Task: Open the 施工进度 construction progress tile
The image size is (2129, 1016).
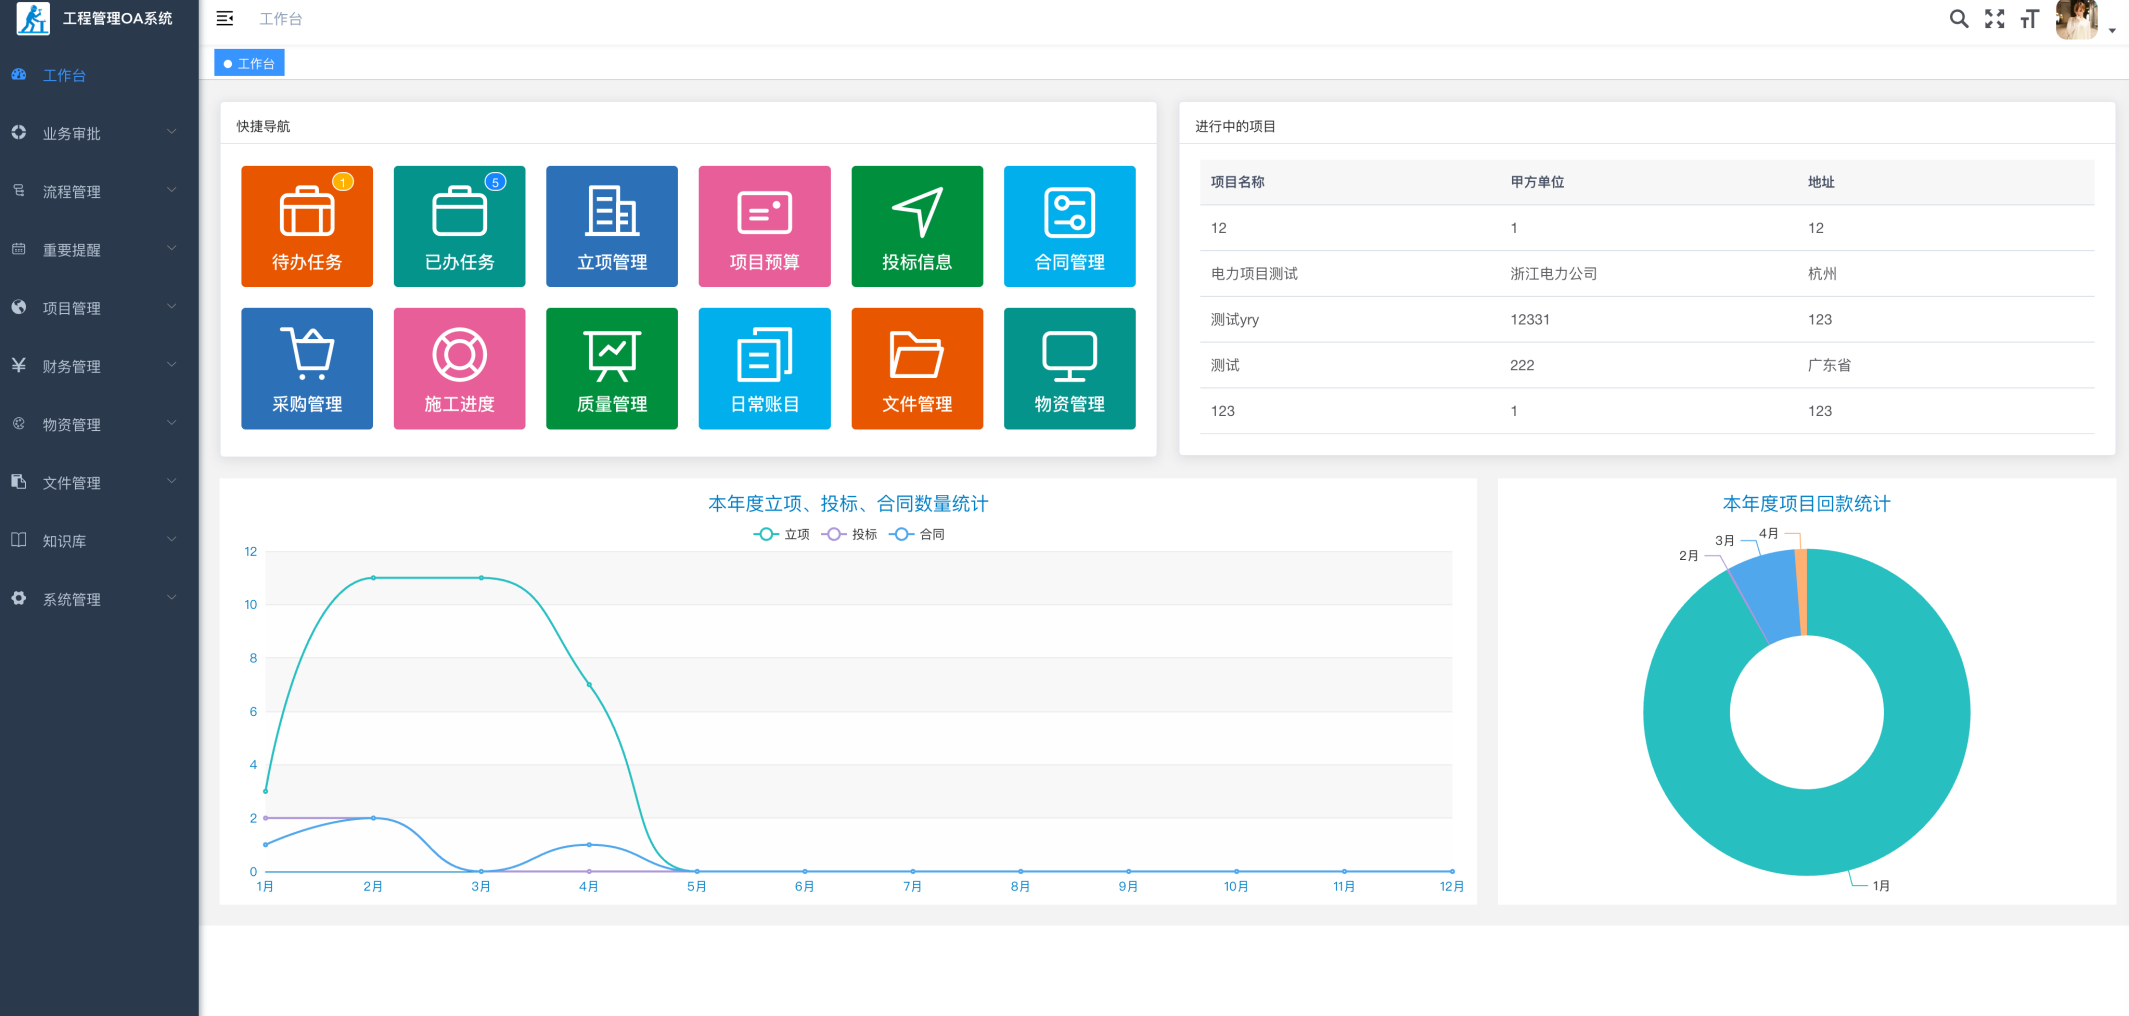Action: tap(459, 369)
